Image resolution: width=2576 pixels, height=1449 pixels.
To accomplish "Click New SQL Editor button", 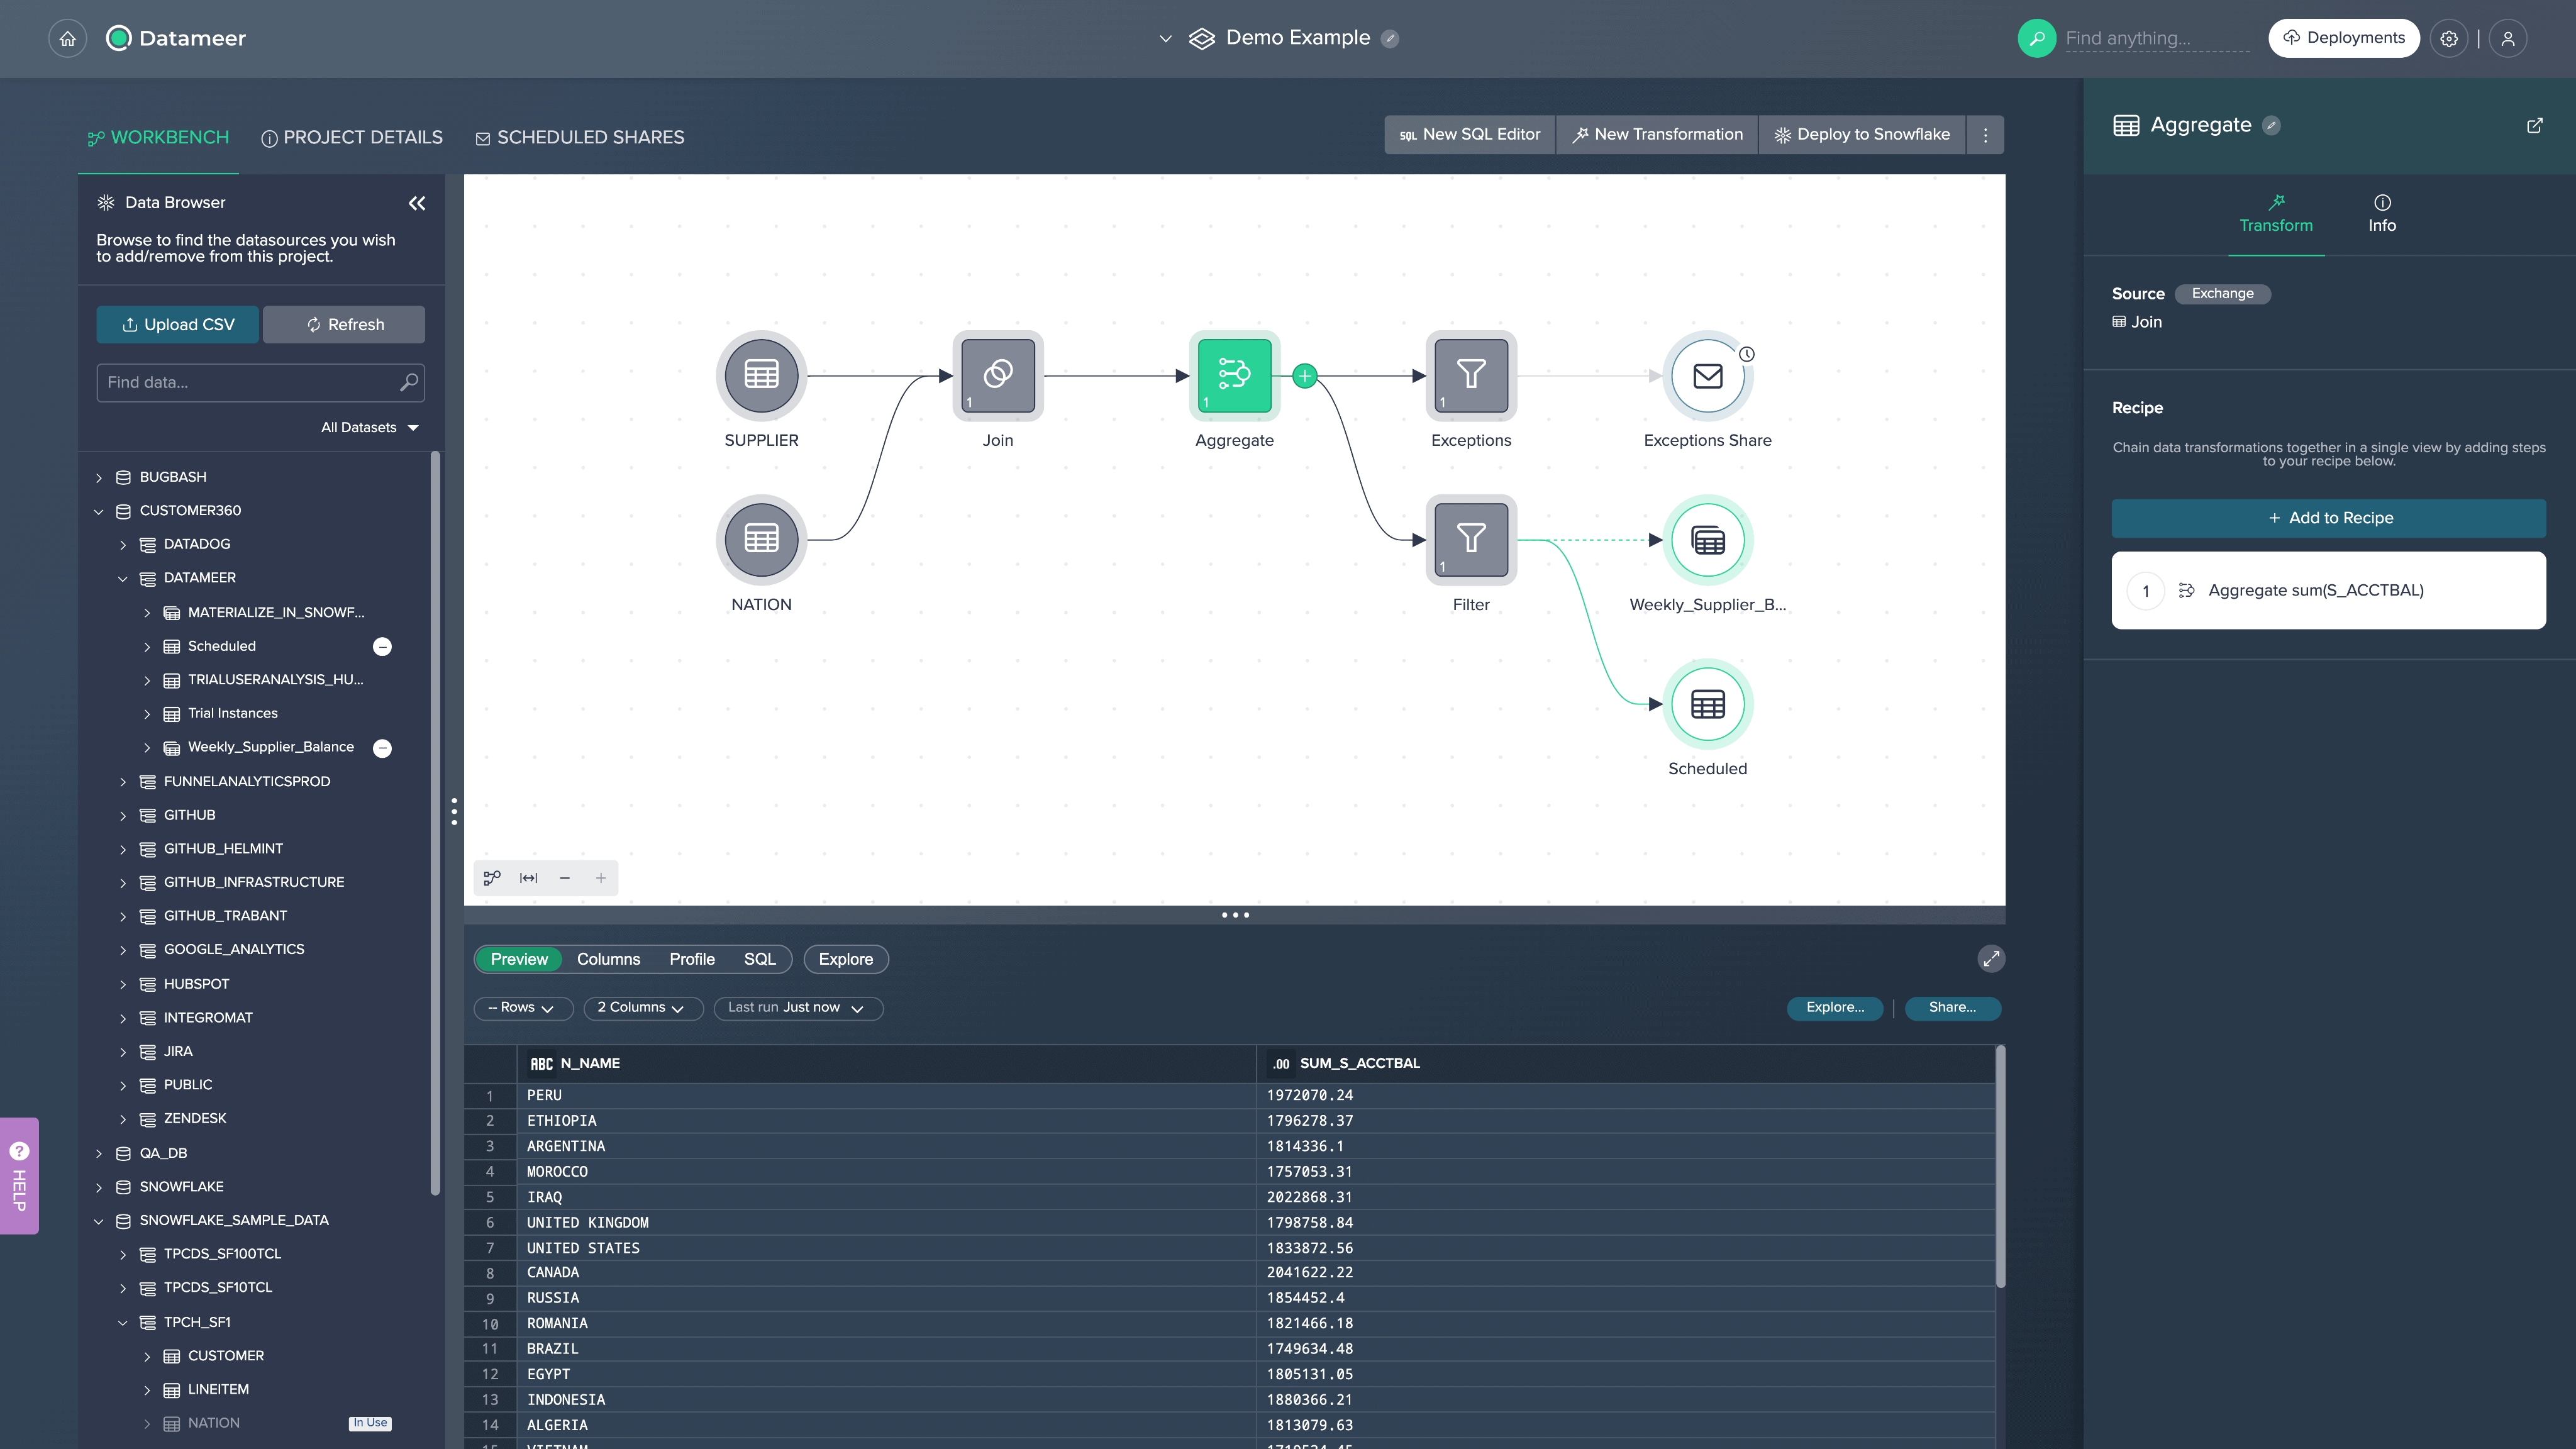I will pyautogui.click(x=1470, y=135).
